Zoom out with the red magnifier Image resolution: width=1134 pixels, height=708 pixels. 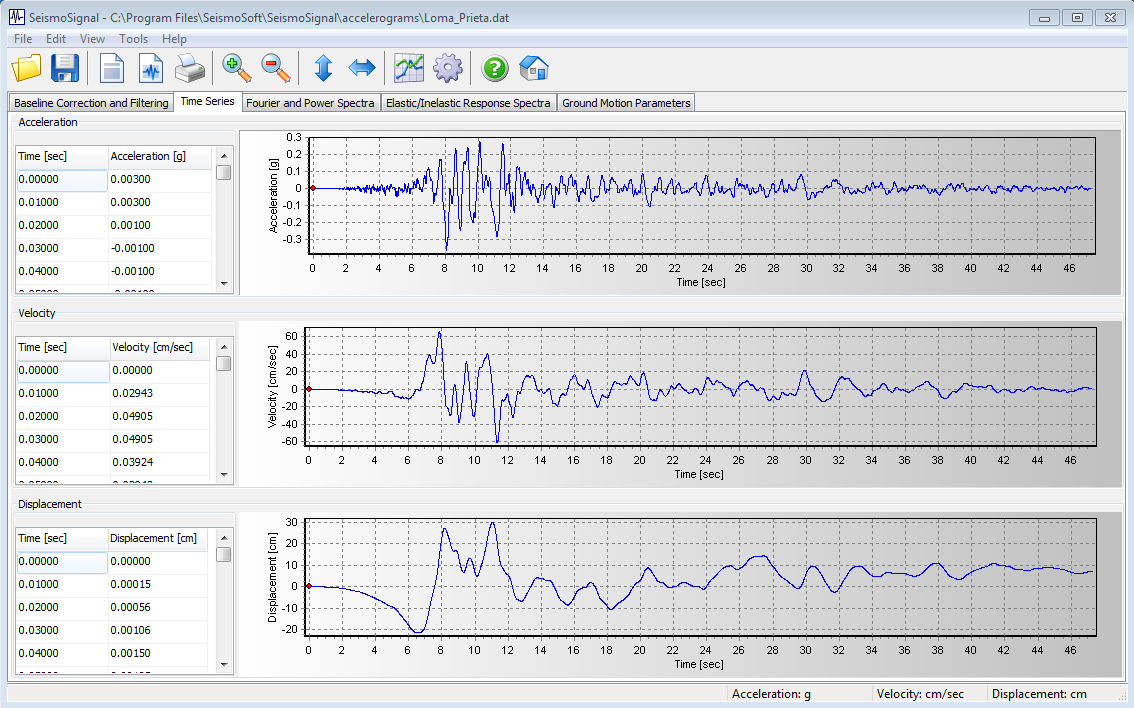[x=276, y=69]
